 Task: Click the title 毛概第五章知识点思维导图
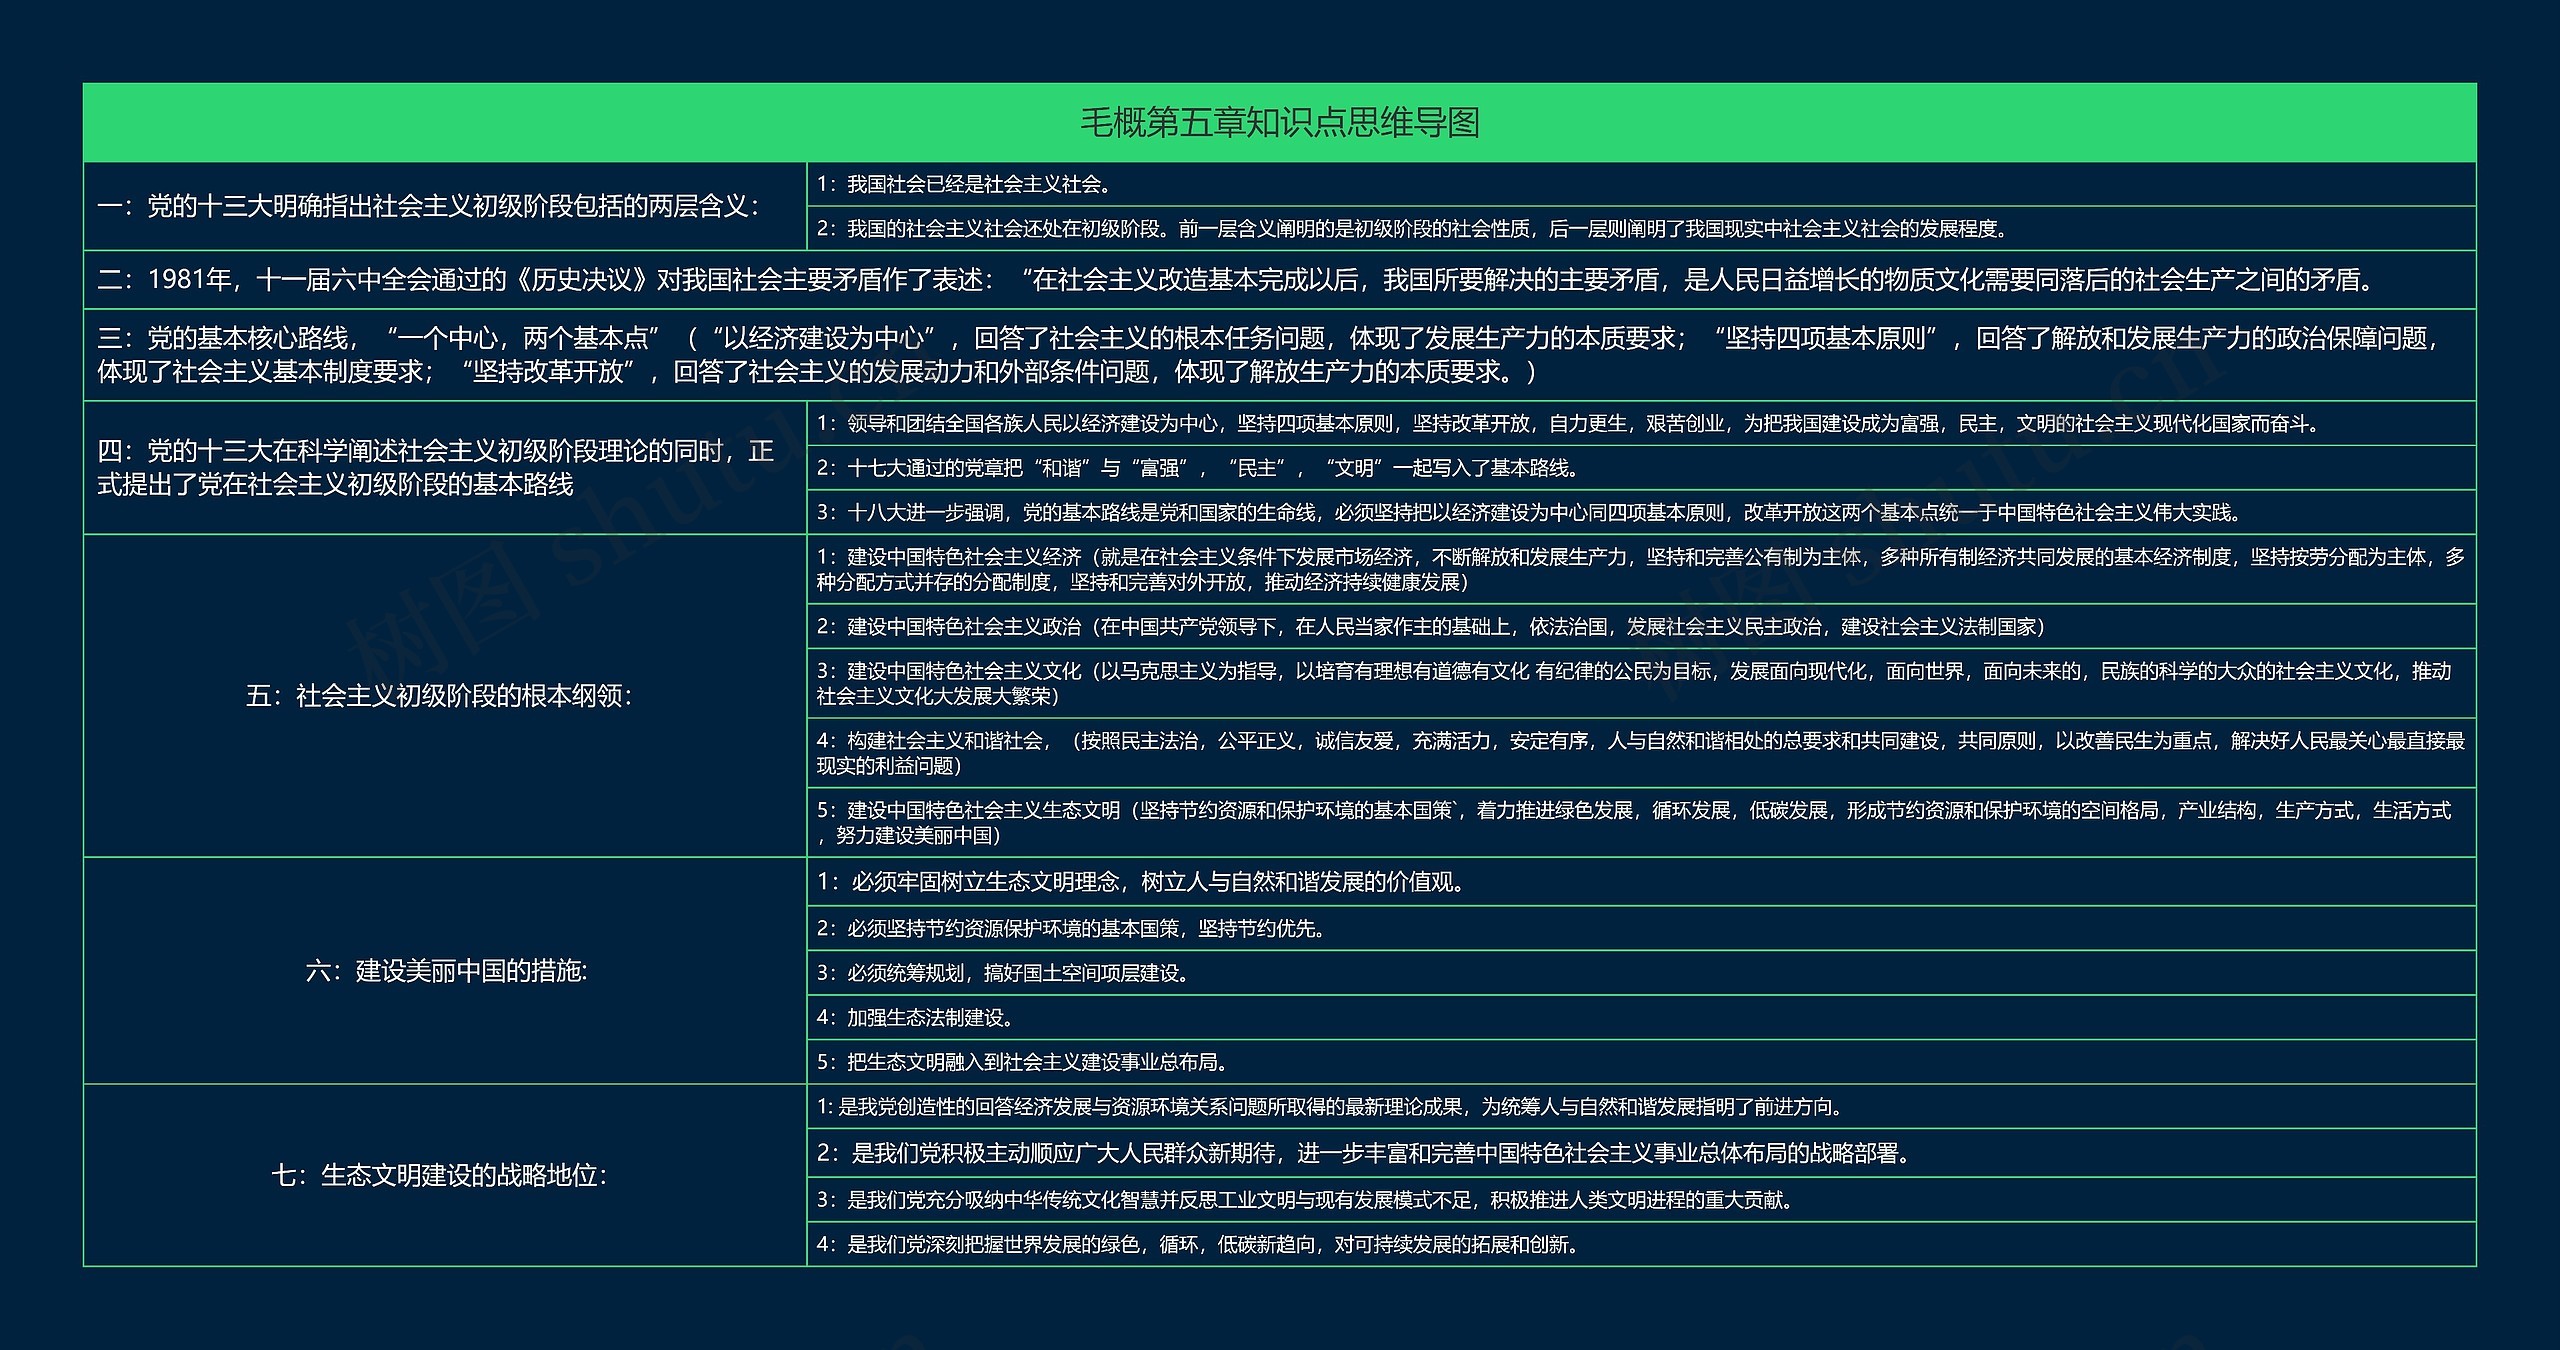click(1279, 123)
